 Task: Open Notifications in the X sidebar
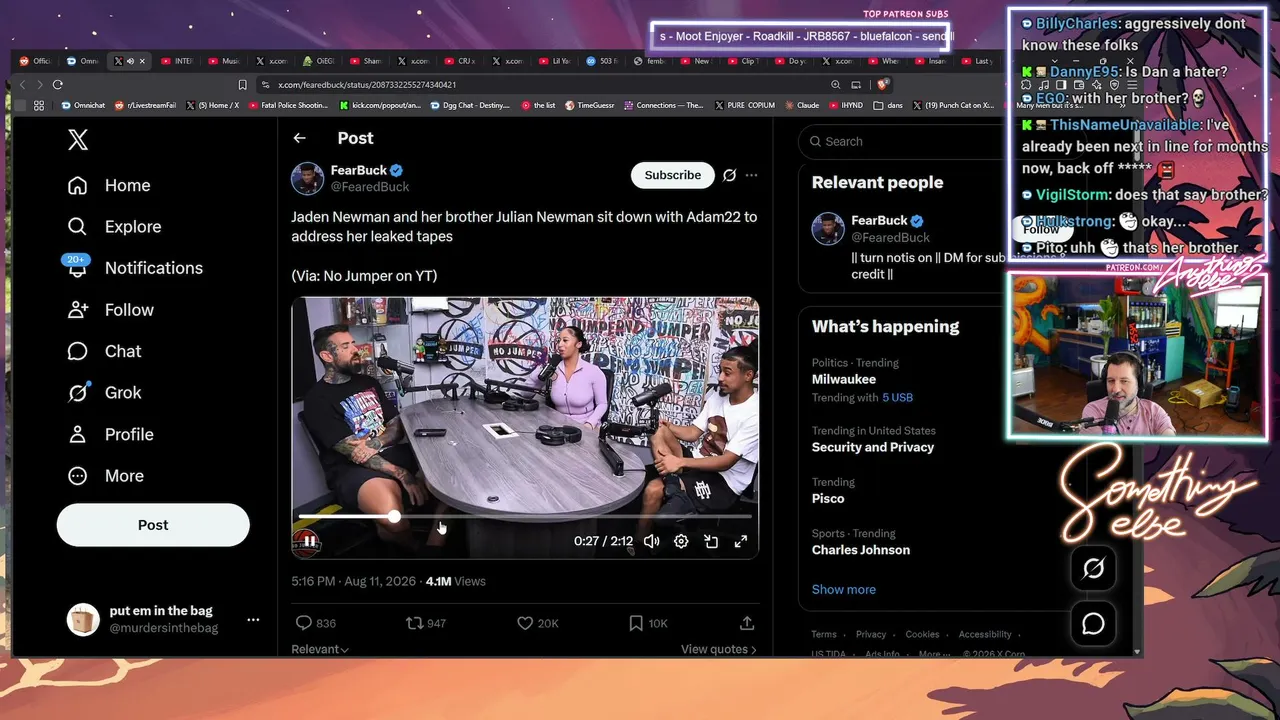click(x=135, y=268)
